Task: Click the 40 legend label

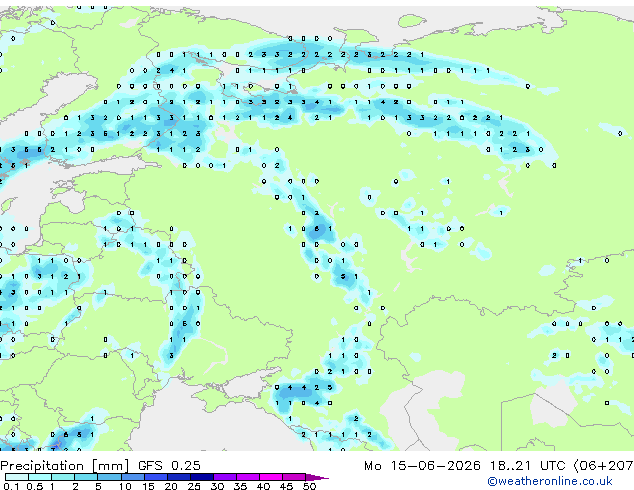Action: tap(263, 486)
